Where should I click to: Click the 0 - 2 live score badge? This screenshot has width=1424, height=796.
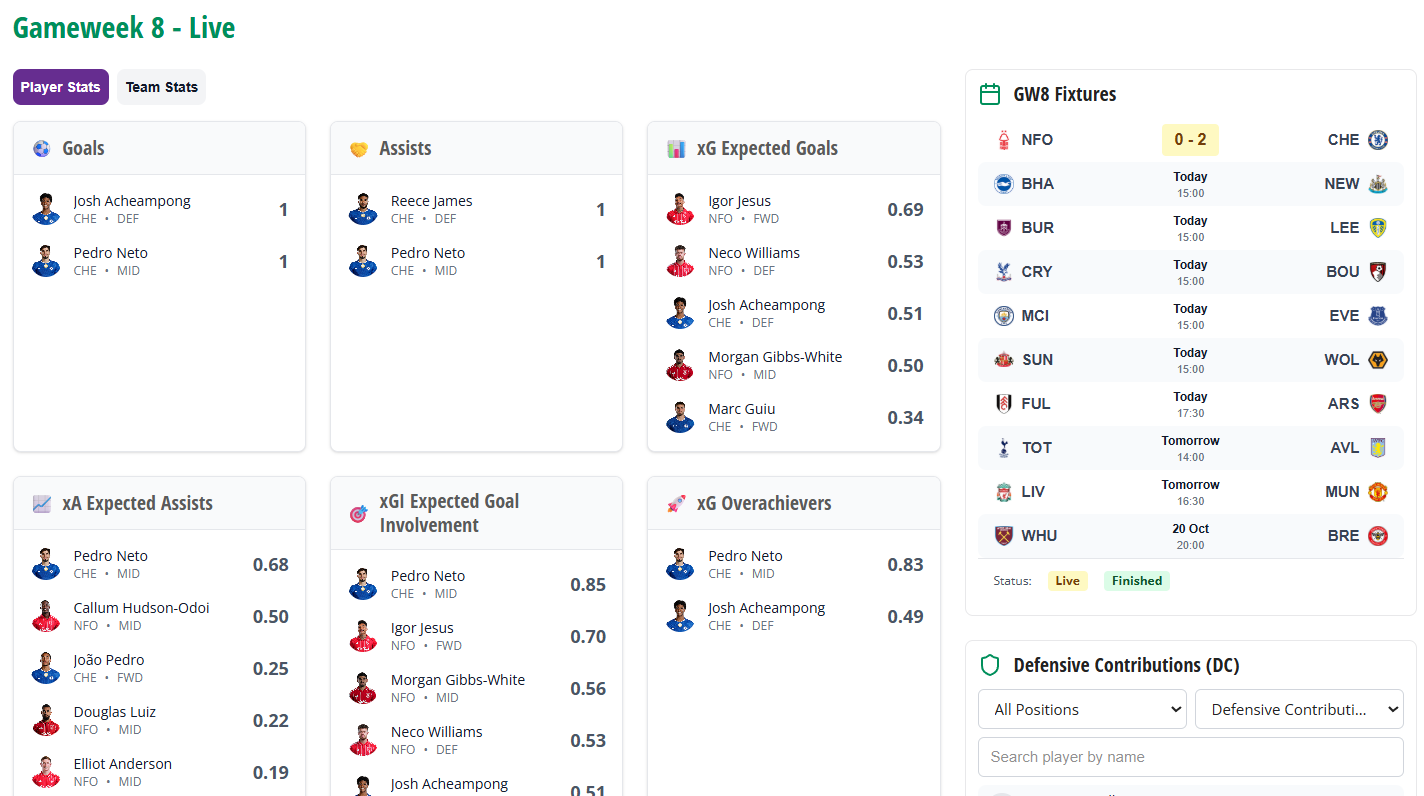(1190, 140)
